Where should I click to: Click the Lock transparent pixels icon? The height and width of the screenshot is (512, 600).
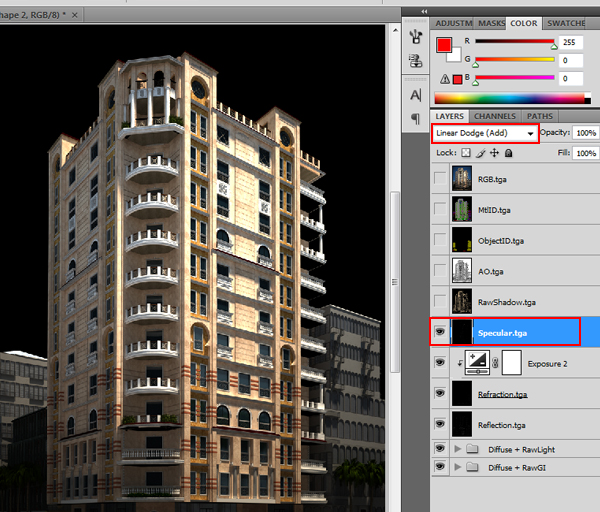(x=466, y=153)
